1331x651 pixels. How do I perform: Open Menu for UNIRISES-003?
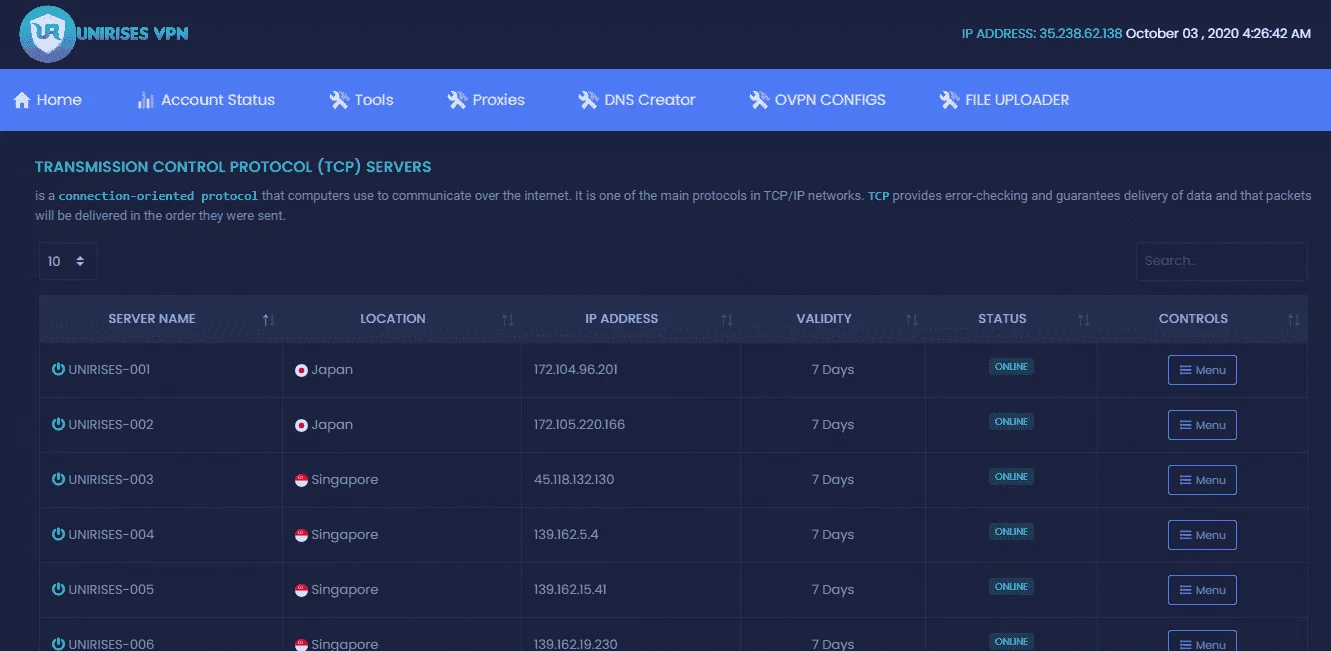1202,480
